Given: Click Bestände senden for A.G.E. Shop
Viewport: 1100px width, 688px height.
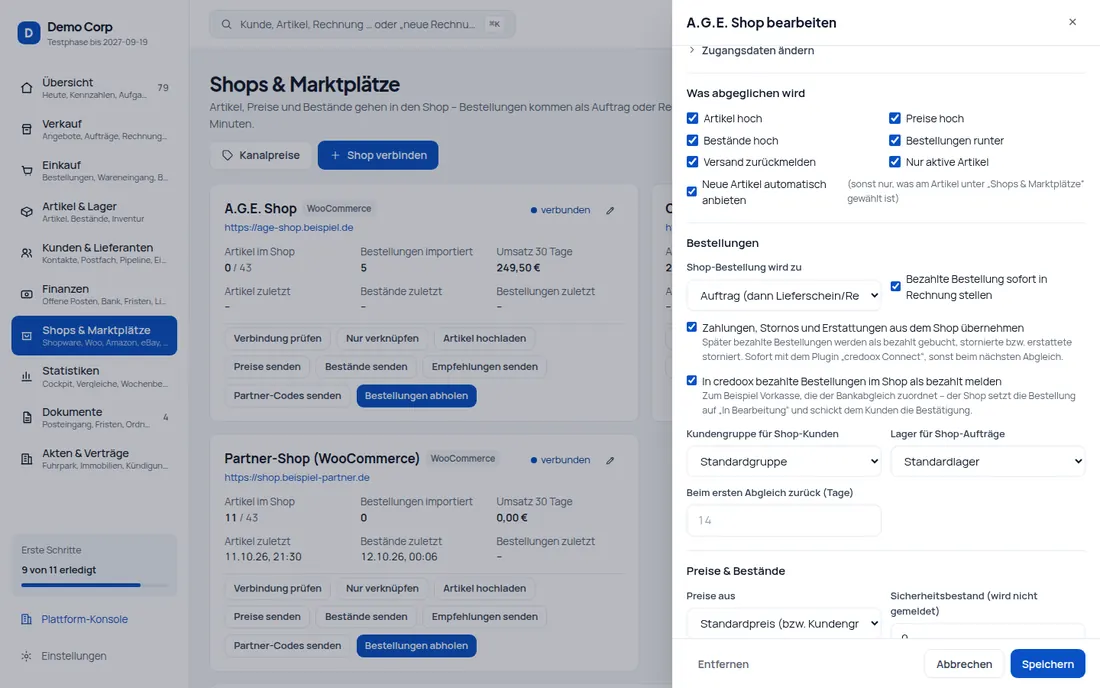Looking at the screenshot, I should point(365,367).
